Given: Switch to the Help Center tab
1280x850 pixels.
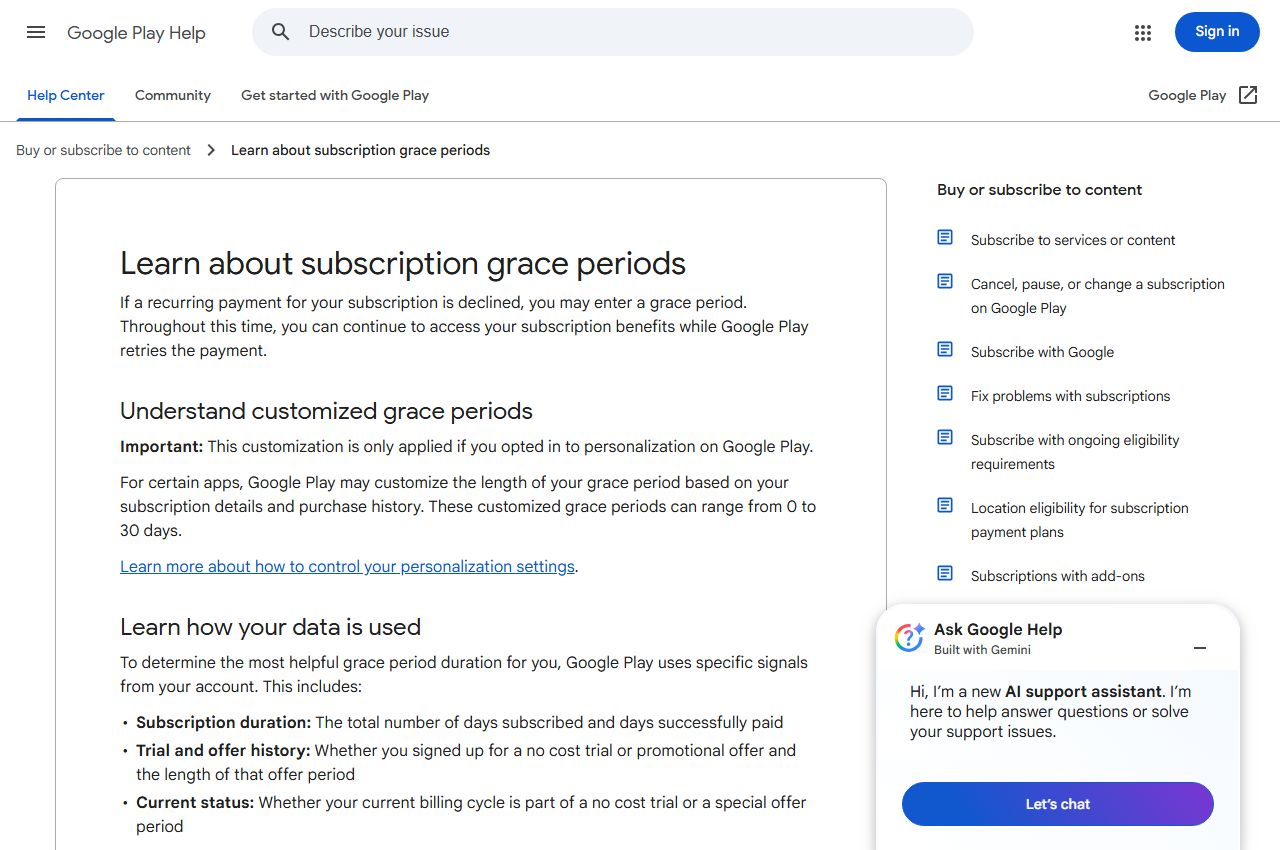Looking at the screenshot, I should pyautogui.click(x=66, y=96).
